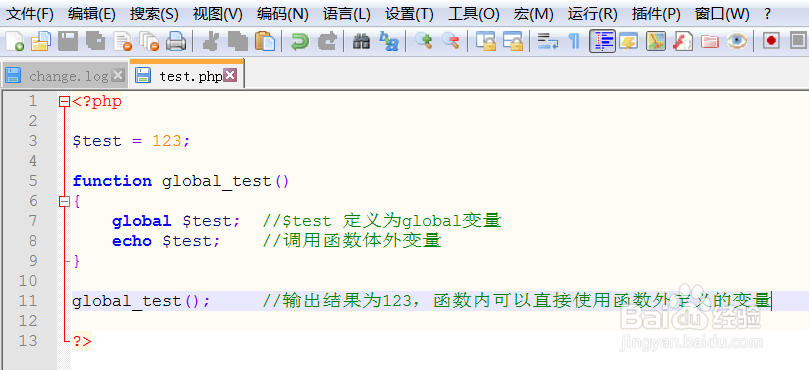
Task: Collapse the <?php block fold marker
Action: (64, 102)
